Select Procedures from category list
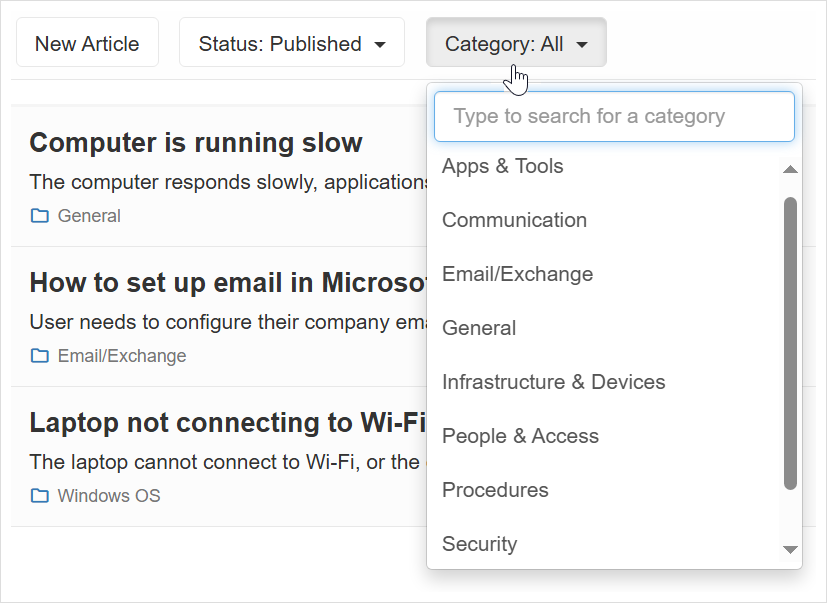Image resolution: width=827 pixels, height=603 pixels. (x=495, y=491)
